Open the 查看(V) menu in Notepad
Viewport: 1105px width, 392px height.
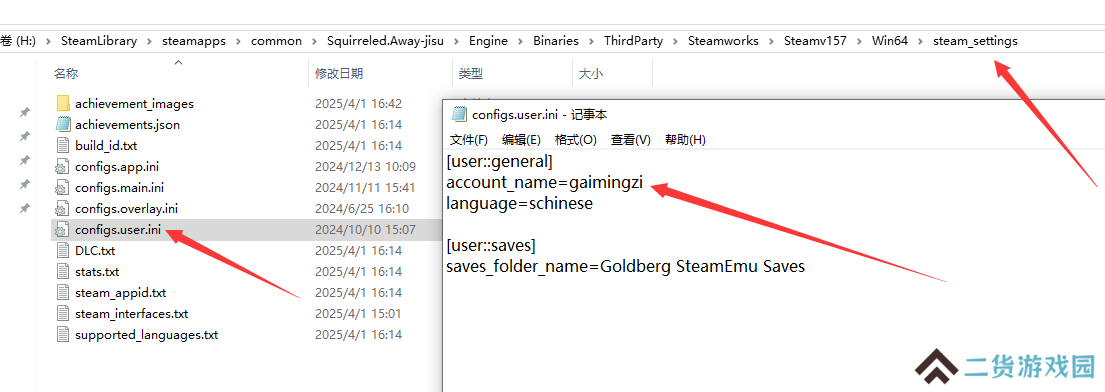[631, 140]
